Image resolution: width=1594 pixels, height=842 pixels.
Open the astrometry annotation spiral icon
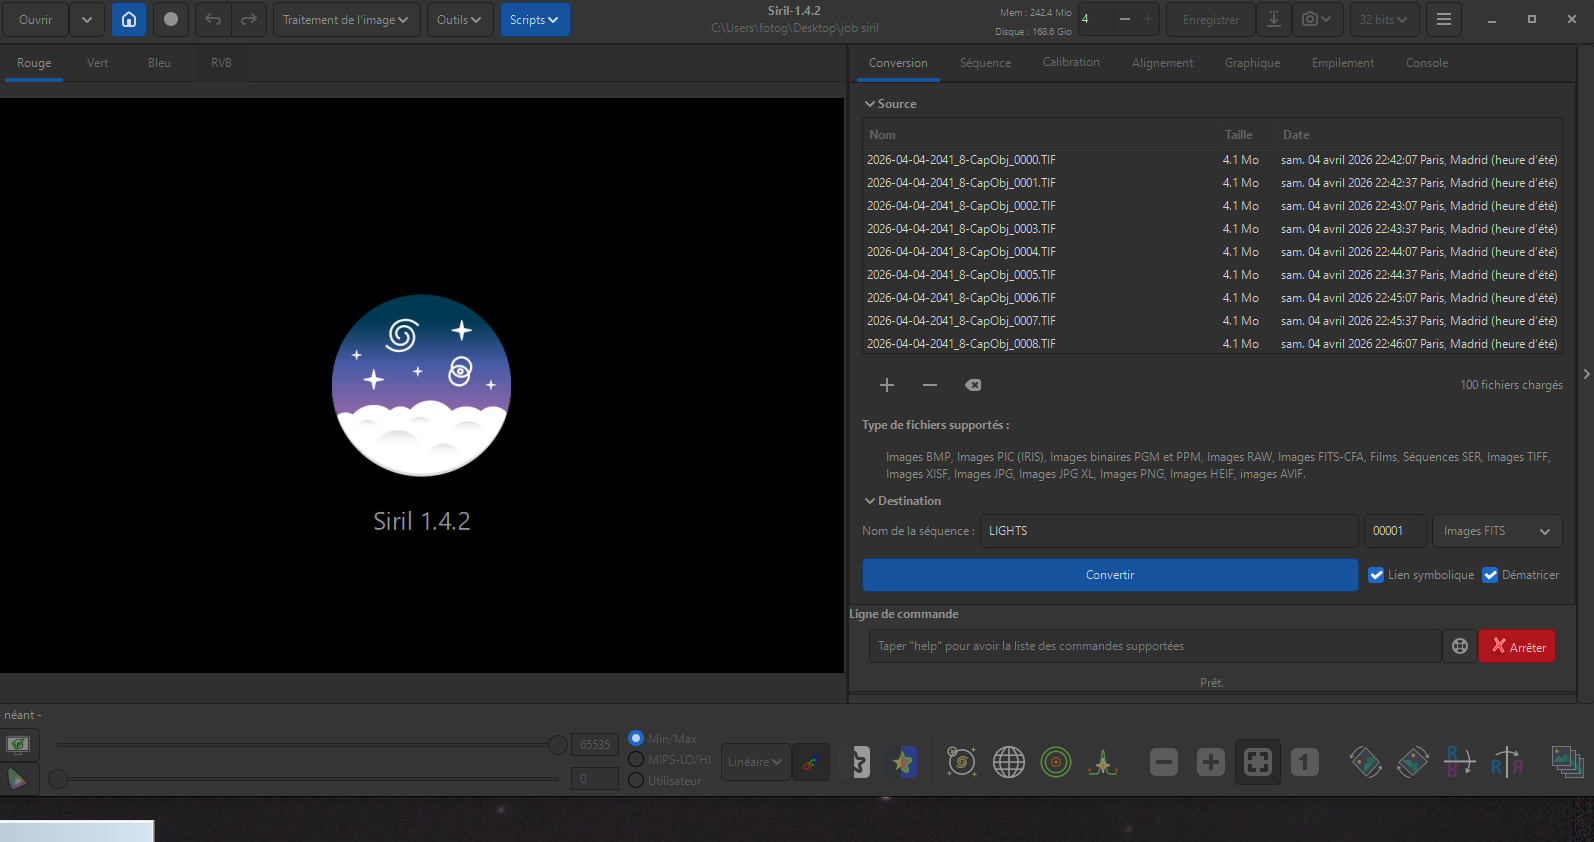[x=962, y=762]
